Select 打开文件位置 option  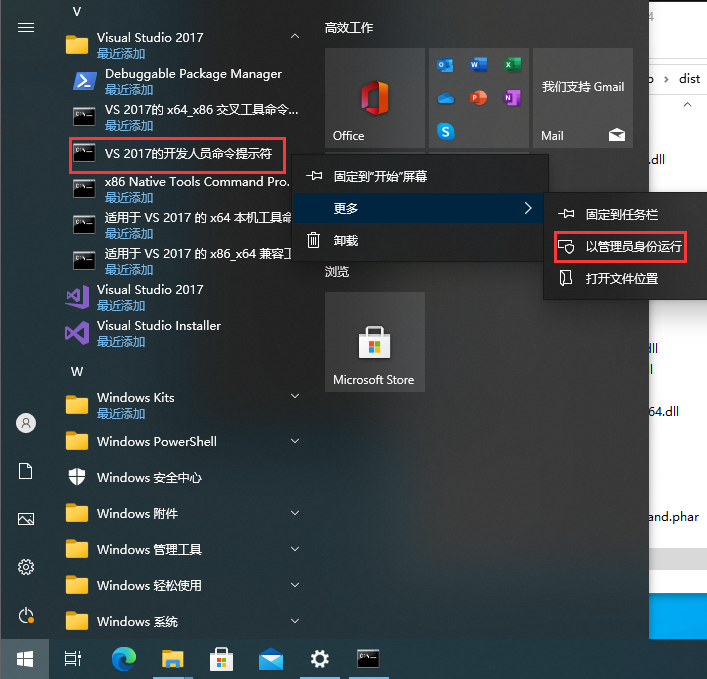[x=626, y=279]
